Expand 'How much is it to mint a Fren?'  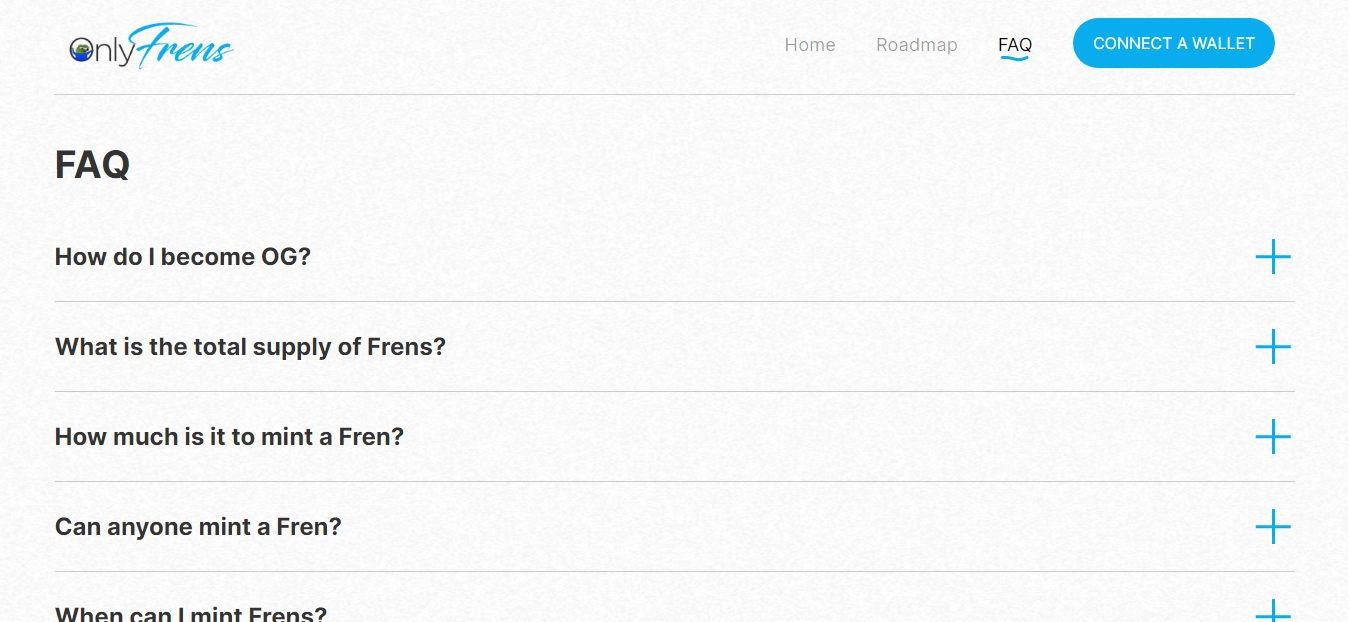pyautogui.click(x=229, y=437)
